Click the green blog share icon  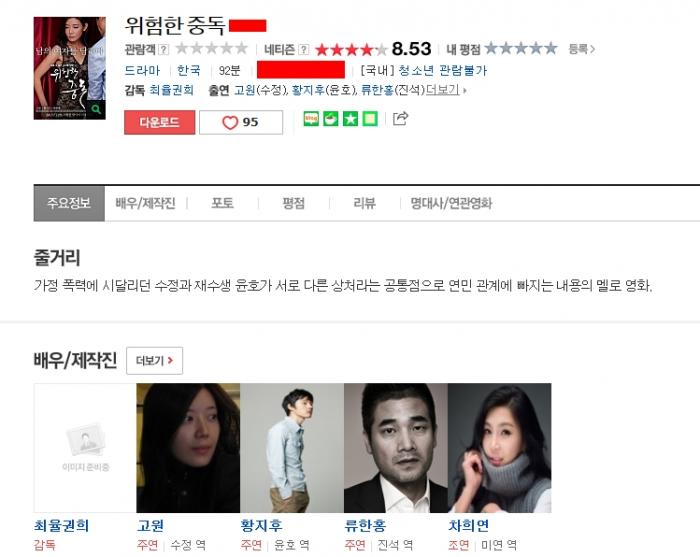311,119
